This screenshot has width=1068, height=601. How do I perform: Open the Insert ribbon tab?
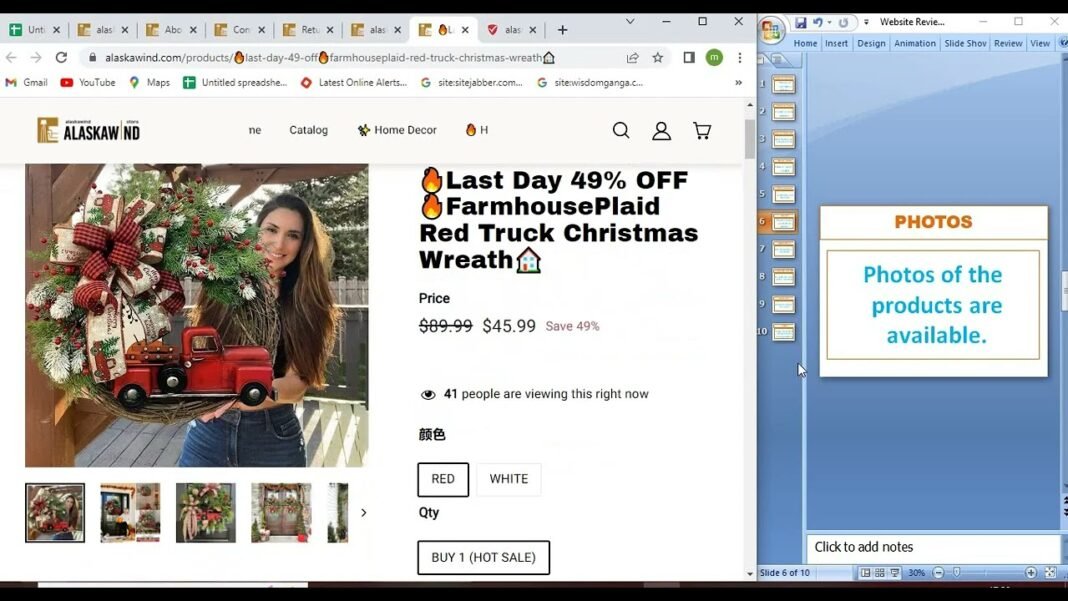(x=836, y=43)
